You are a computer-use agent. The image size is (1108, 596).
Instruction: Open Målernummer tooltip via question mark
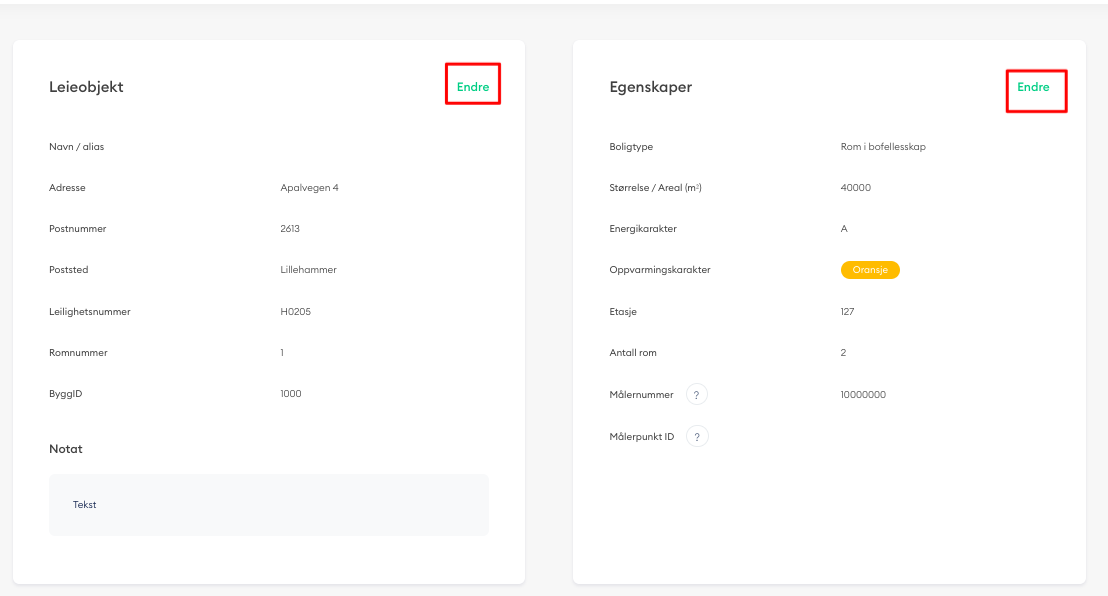click(697, 394)
